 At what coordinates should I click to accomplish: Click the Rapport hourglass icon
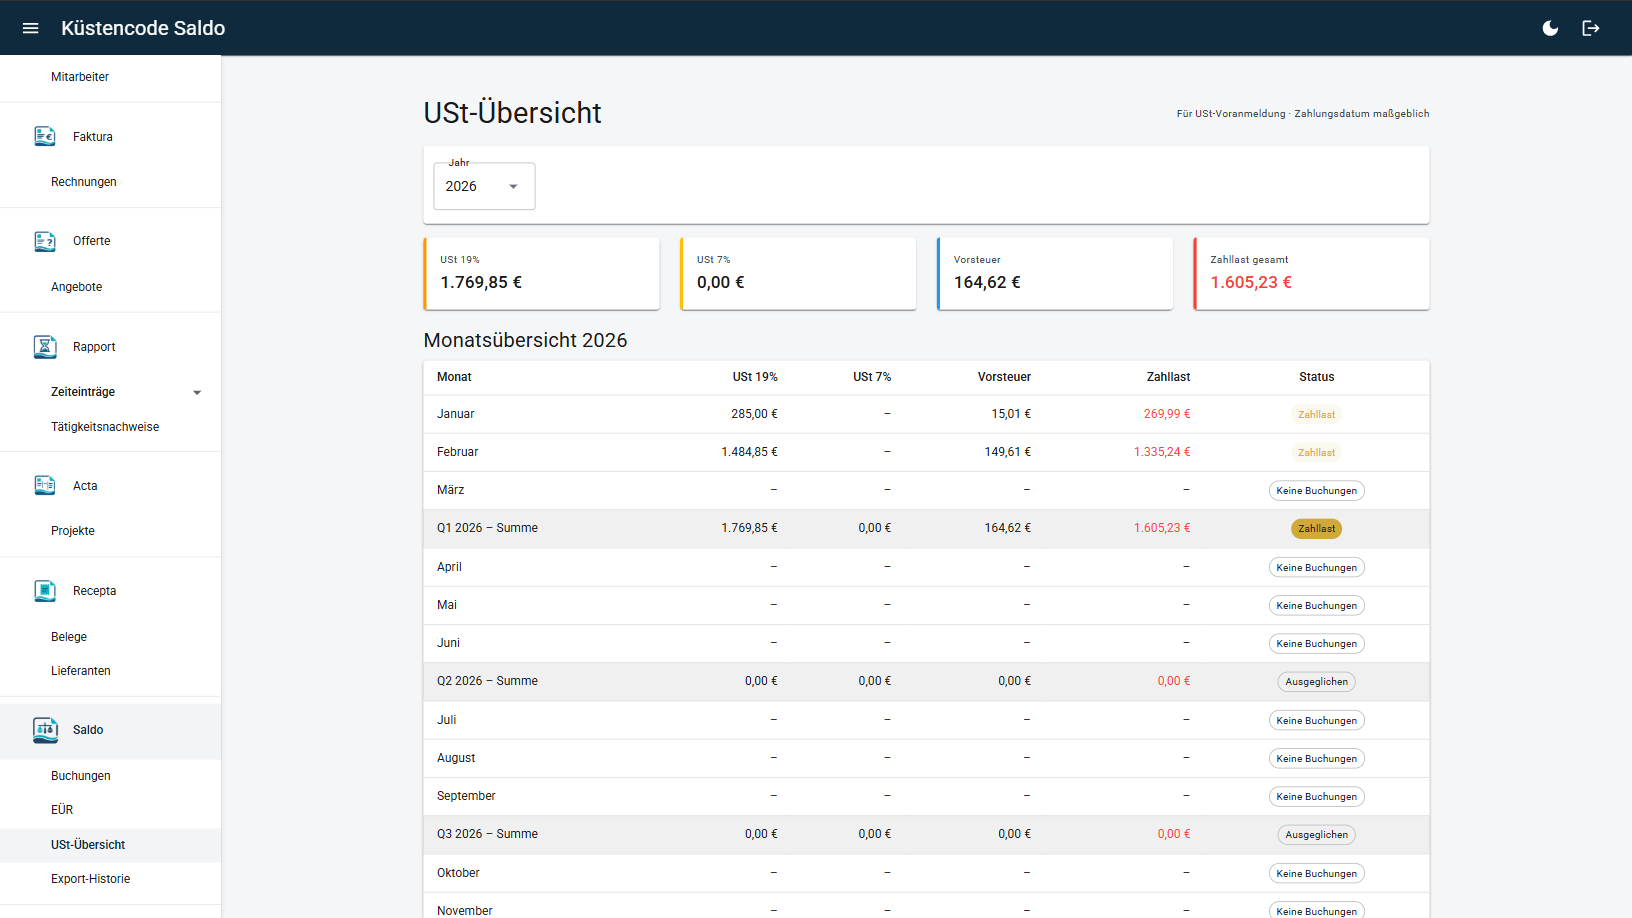[x=45, y=347]
